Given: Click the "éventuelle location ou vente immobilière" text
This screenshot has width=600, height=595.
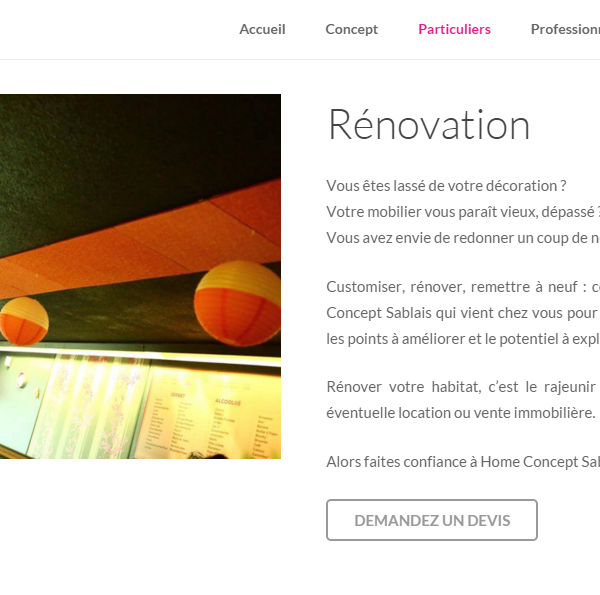Looking at the screenshot, I should click(x=461, y=413).
